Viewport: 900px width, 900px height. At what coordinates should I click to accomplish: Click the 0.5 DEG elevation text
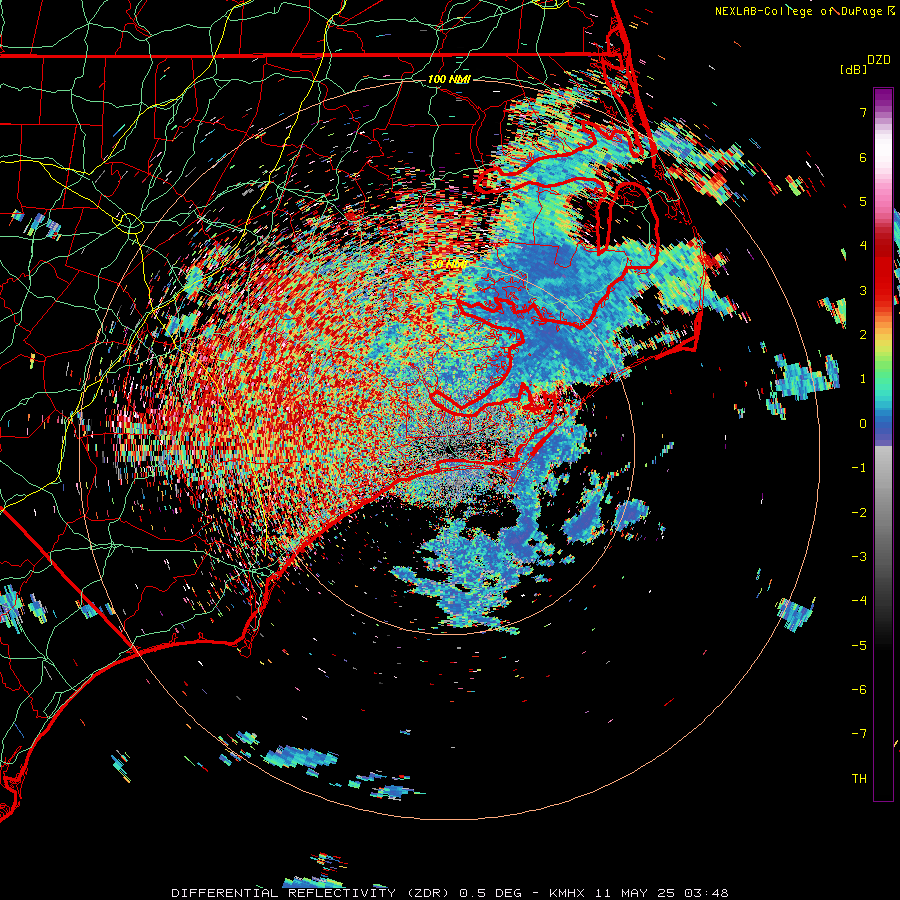tap(491, 893)
